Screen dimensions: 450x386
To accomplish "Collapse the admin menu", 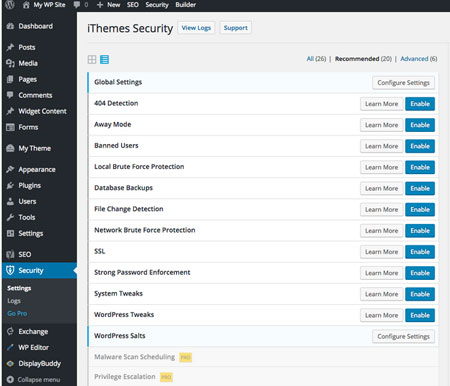I will [33, 379].
